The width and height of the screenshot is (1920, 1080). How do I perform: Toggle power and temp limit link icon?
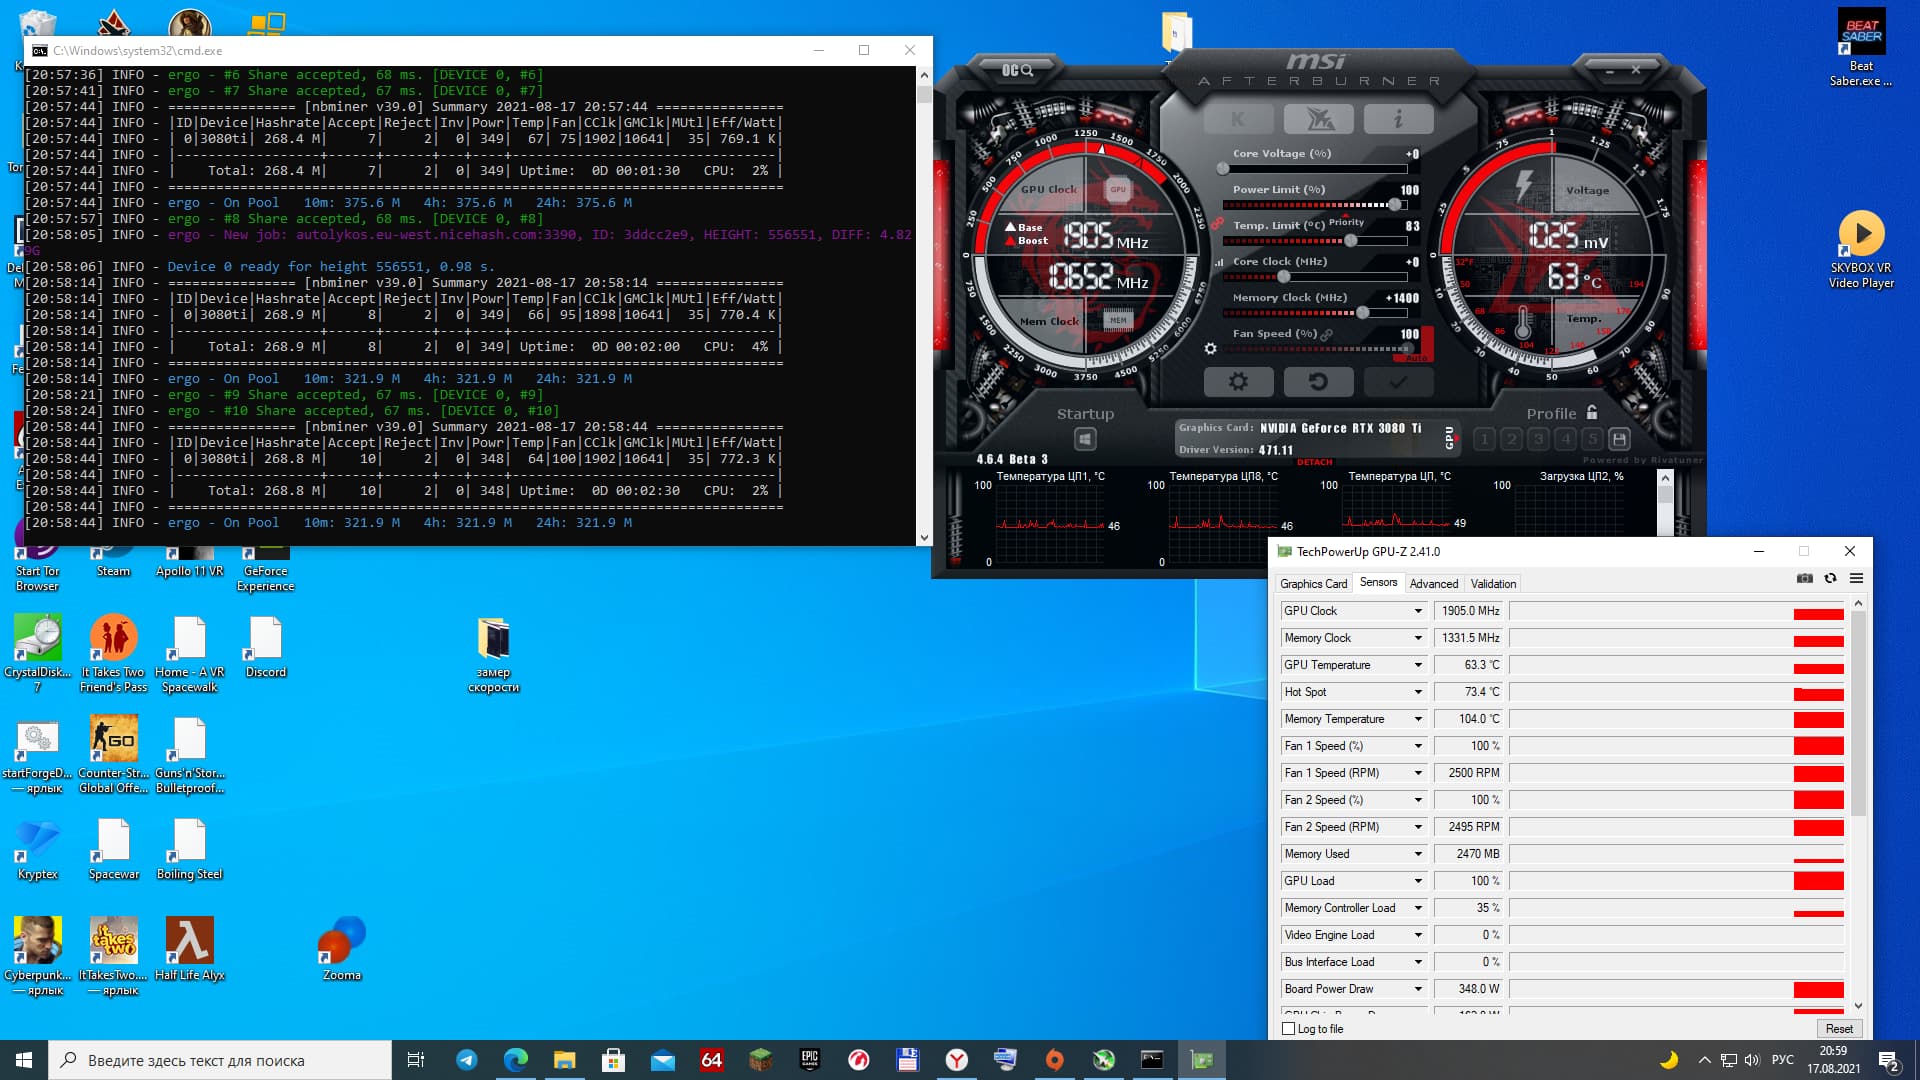(x=1217, y=224)
